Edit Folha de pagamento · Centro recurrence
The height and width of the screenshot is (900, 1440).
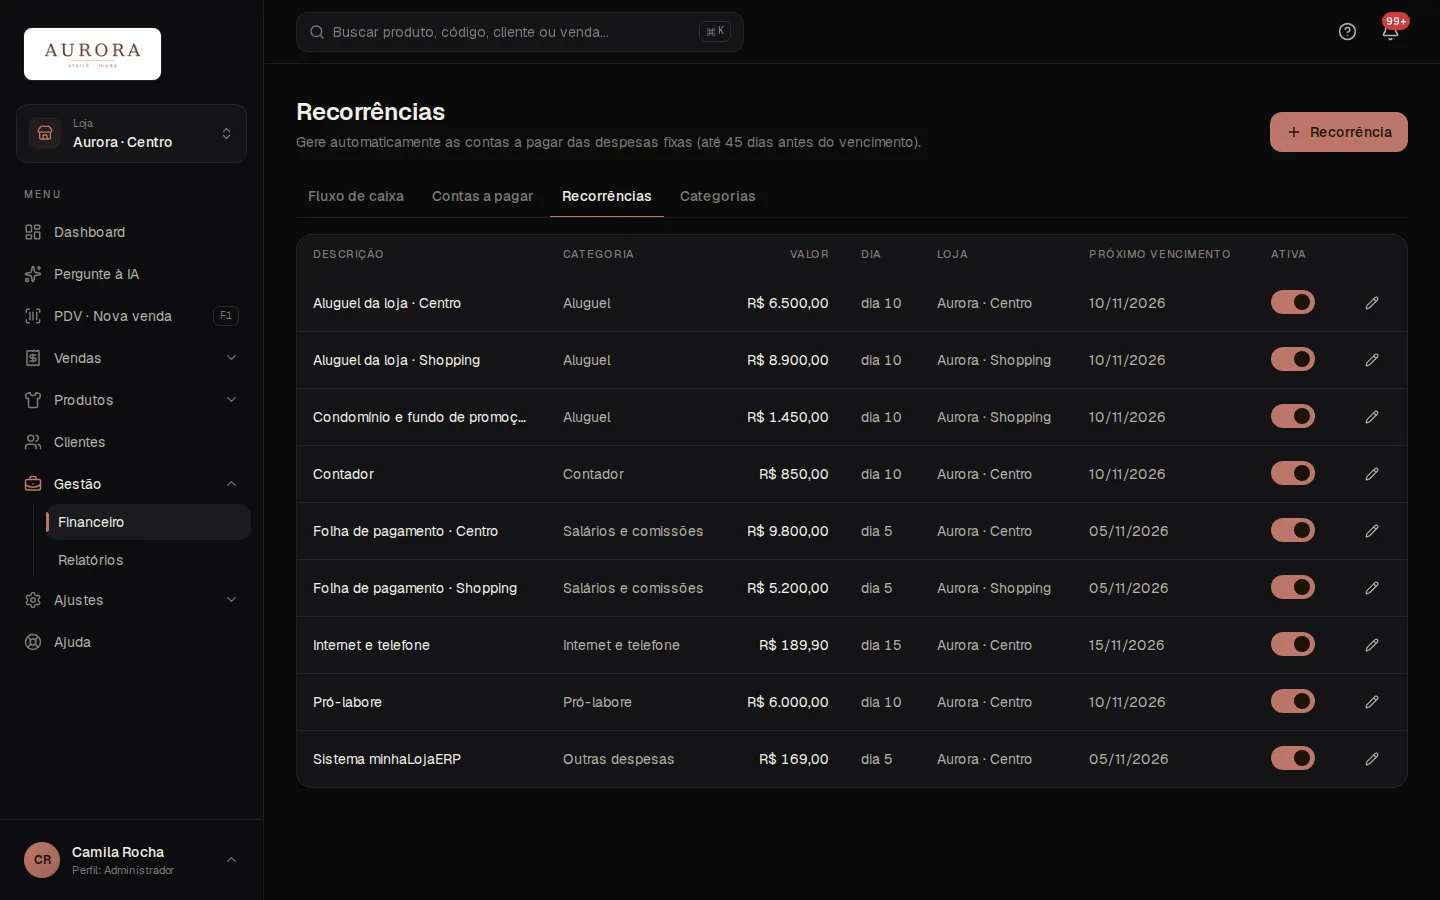tap(1372, 531)
